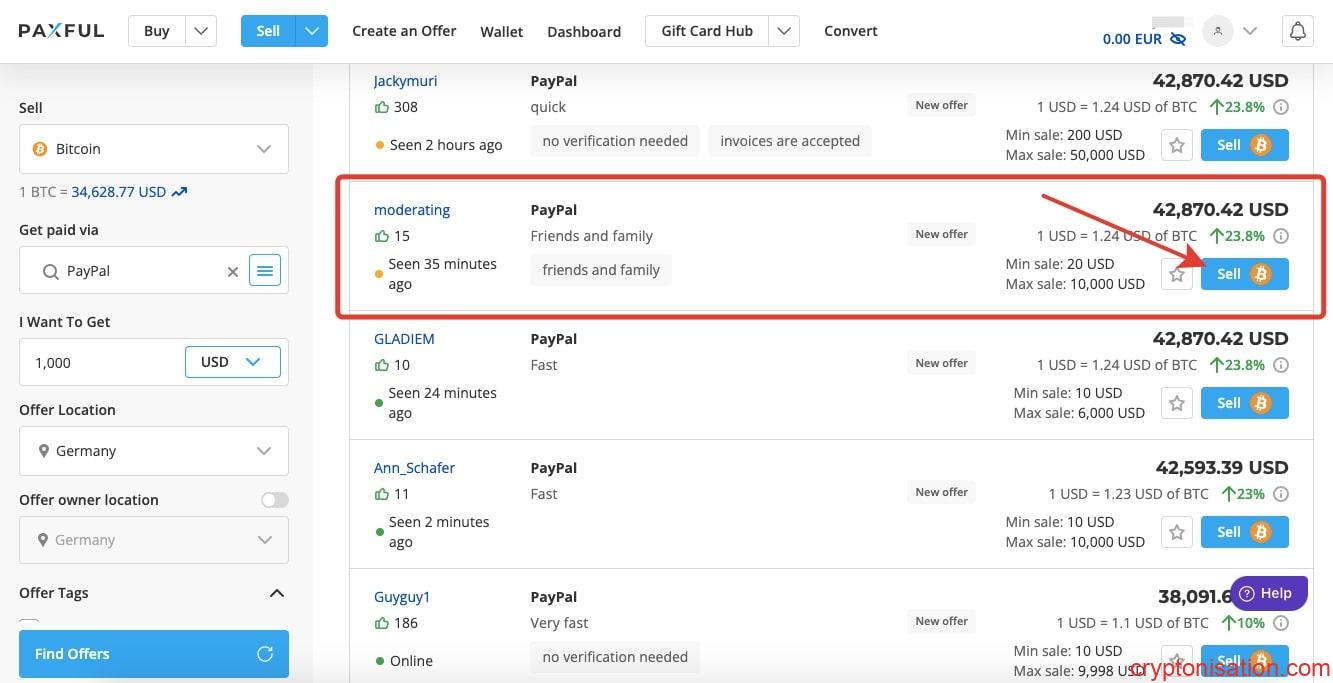The width and height of the screenshot is (1333, 683).
Task: Open the payment methods list icon
Action: 265,270
